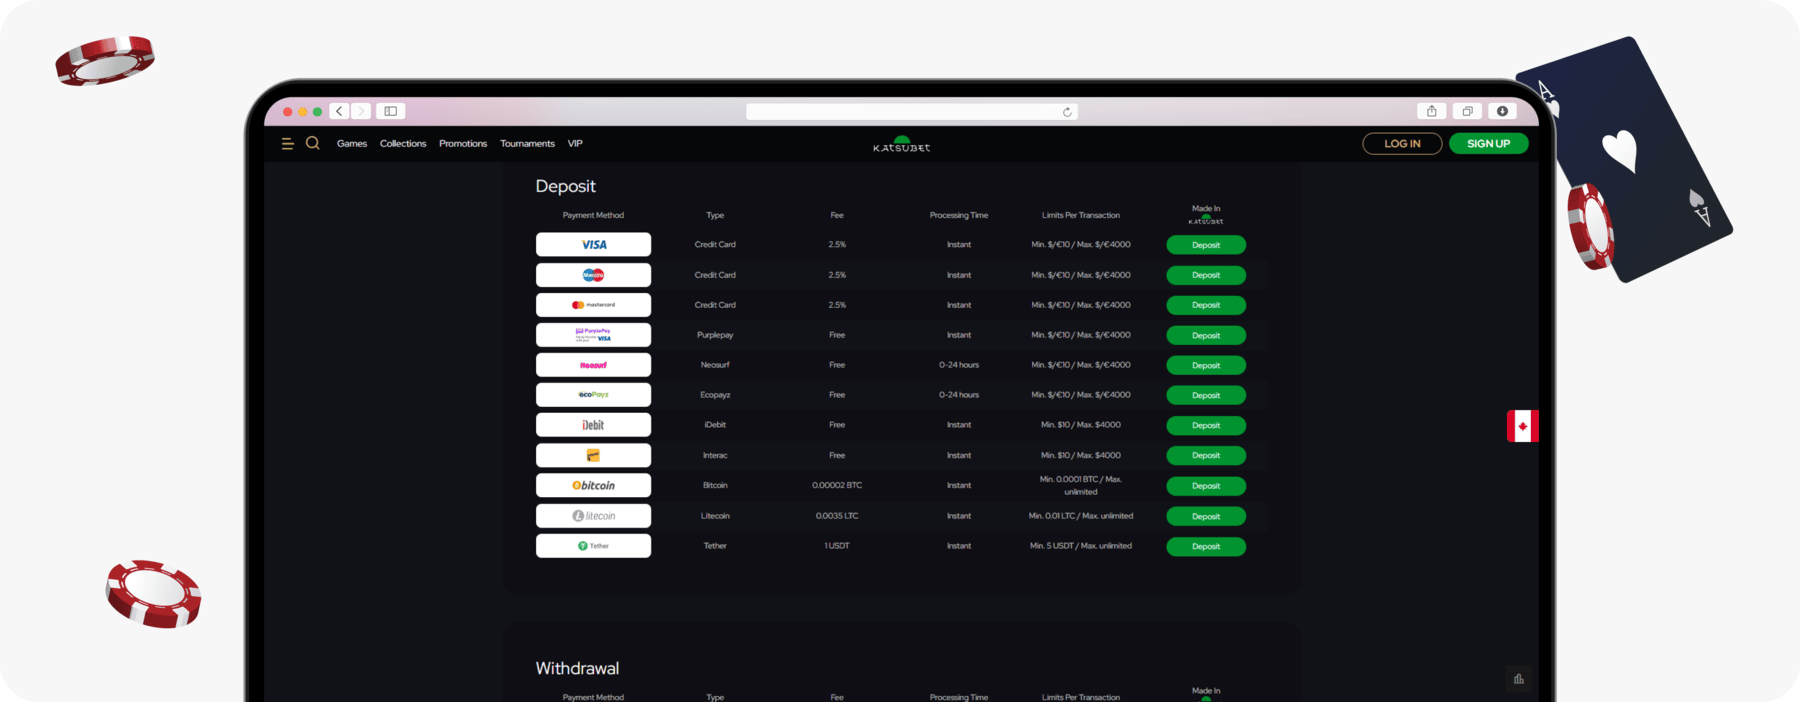Click the KatsuBet logo

(901, 144)
